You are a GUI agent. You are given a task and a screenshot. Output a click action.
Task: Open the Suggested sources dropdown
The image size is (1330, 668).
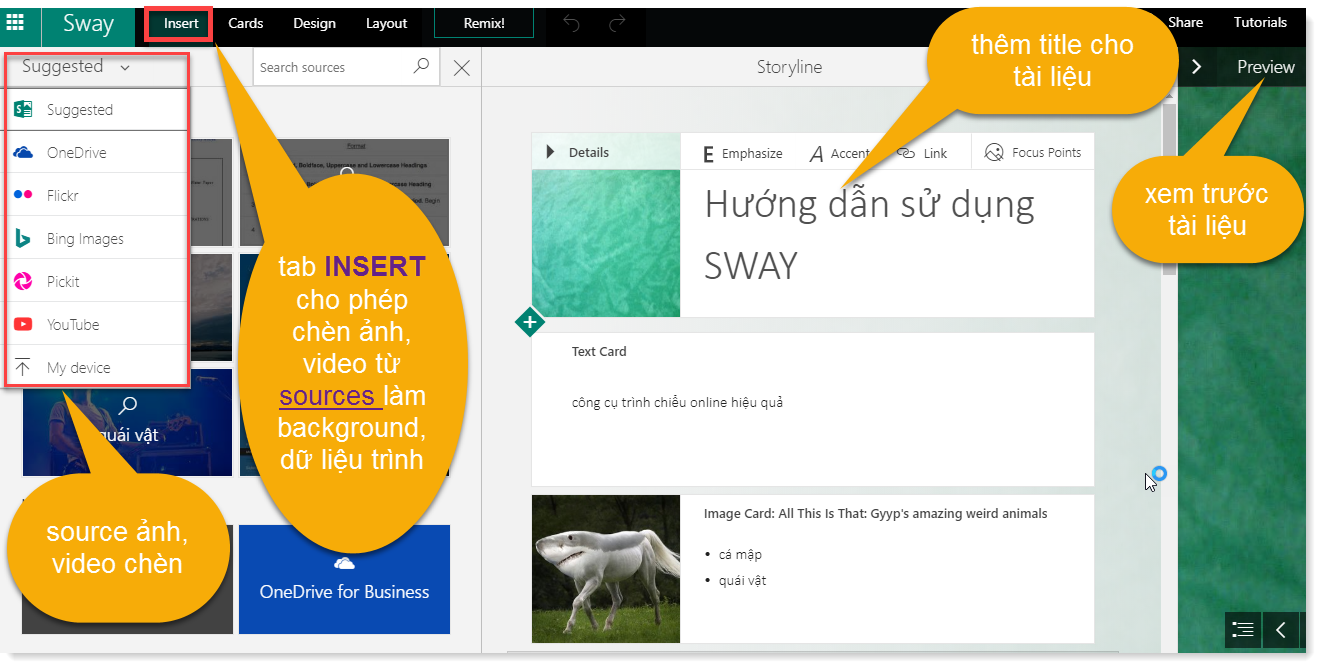76,67
